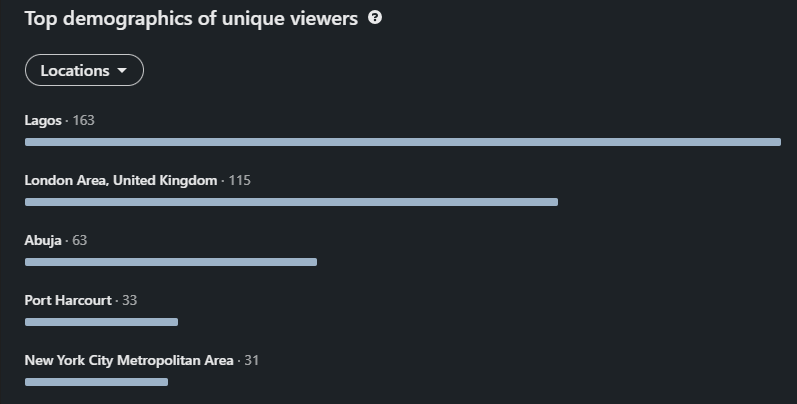Viewport: 797px width, 404px height.
Task: Click the Abuja viewers bar
Action: click(171, 262)
